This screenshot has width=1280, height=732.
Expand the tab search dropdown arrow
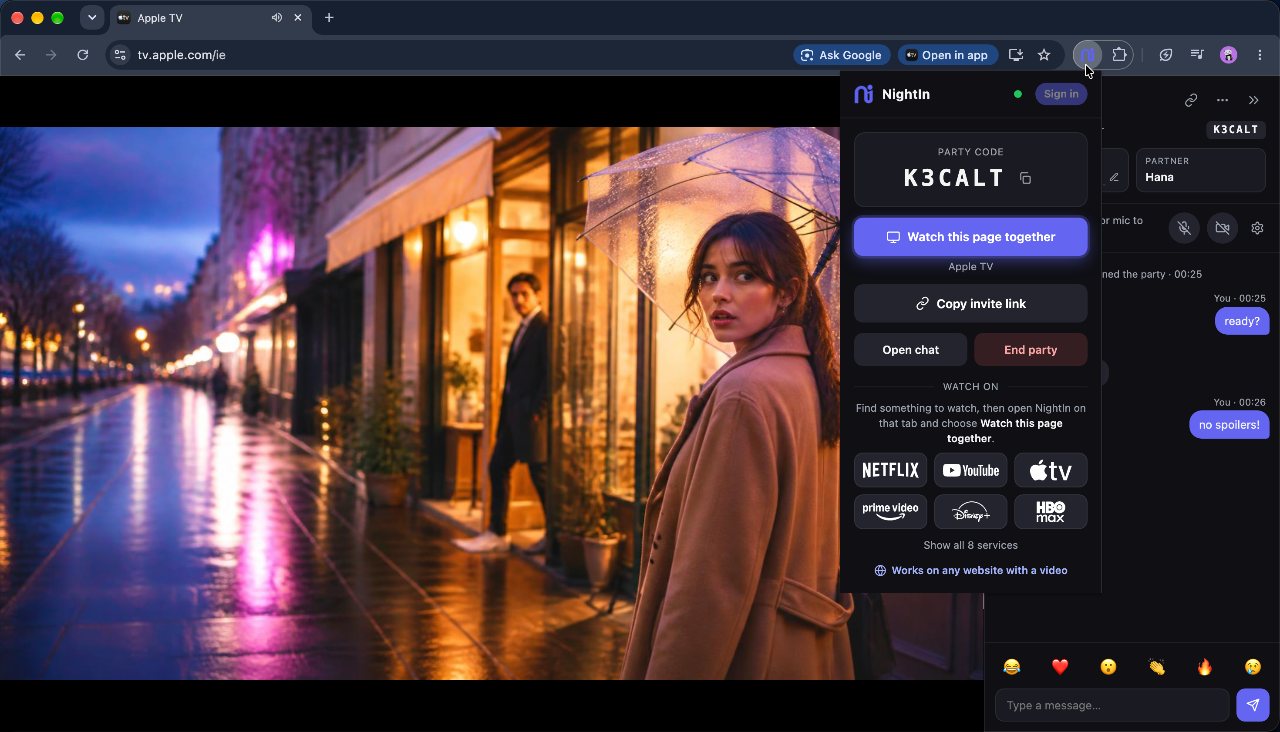91,18
